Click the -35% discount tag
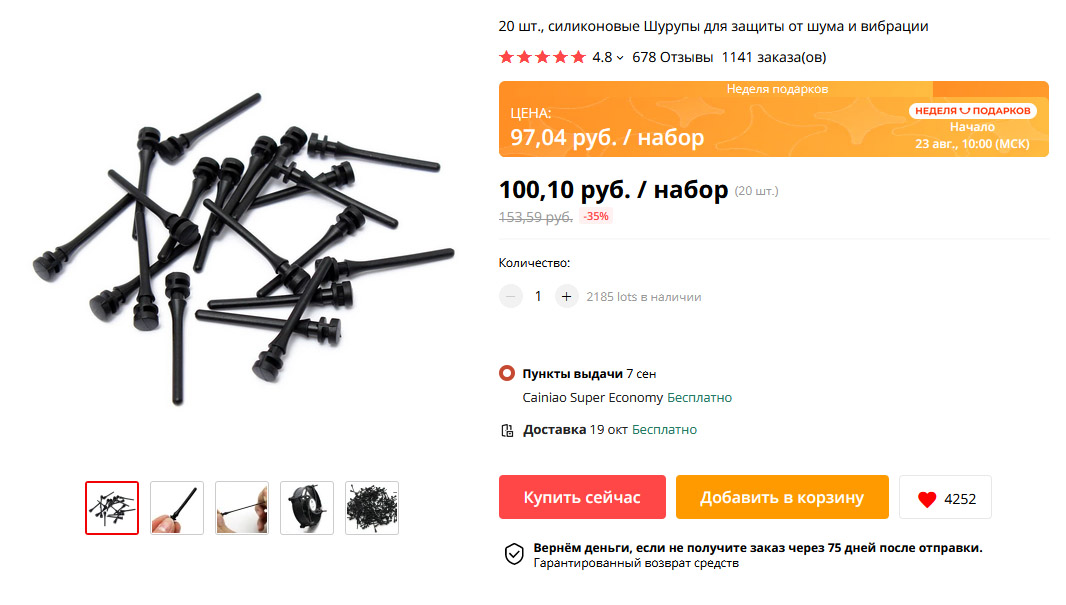 (x=596, y=216)
